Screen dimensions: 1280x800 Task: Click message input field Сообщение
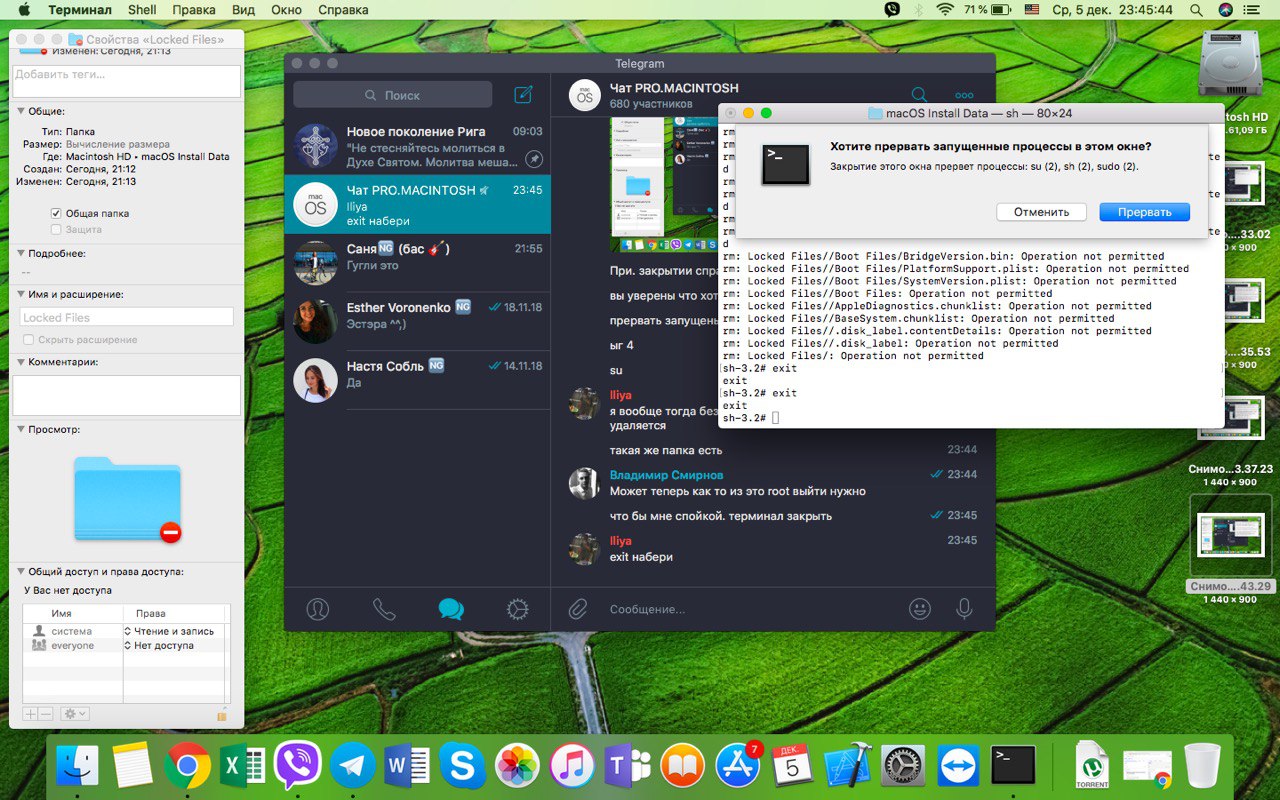(750, 609)
